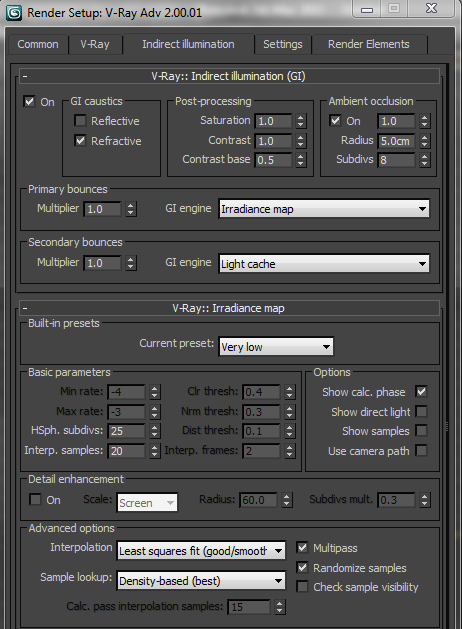Adjust Ambient occlusion Radius spinner
Viewport: 462px width, 629px height.
(x=425, y=141)
